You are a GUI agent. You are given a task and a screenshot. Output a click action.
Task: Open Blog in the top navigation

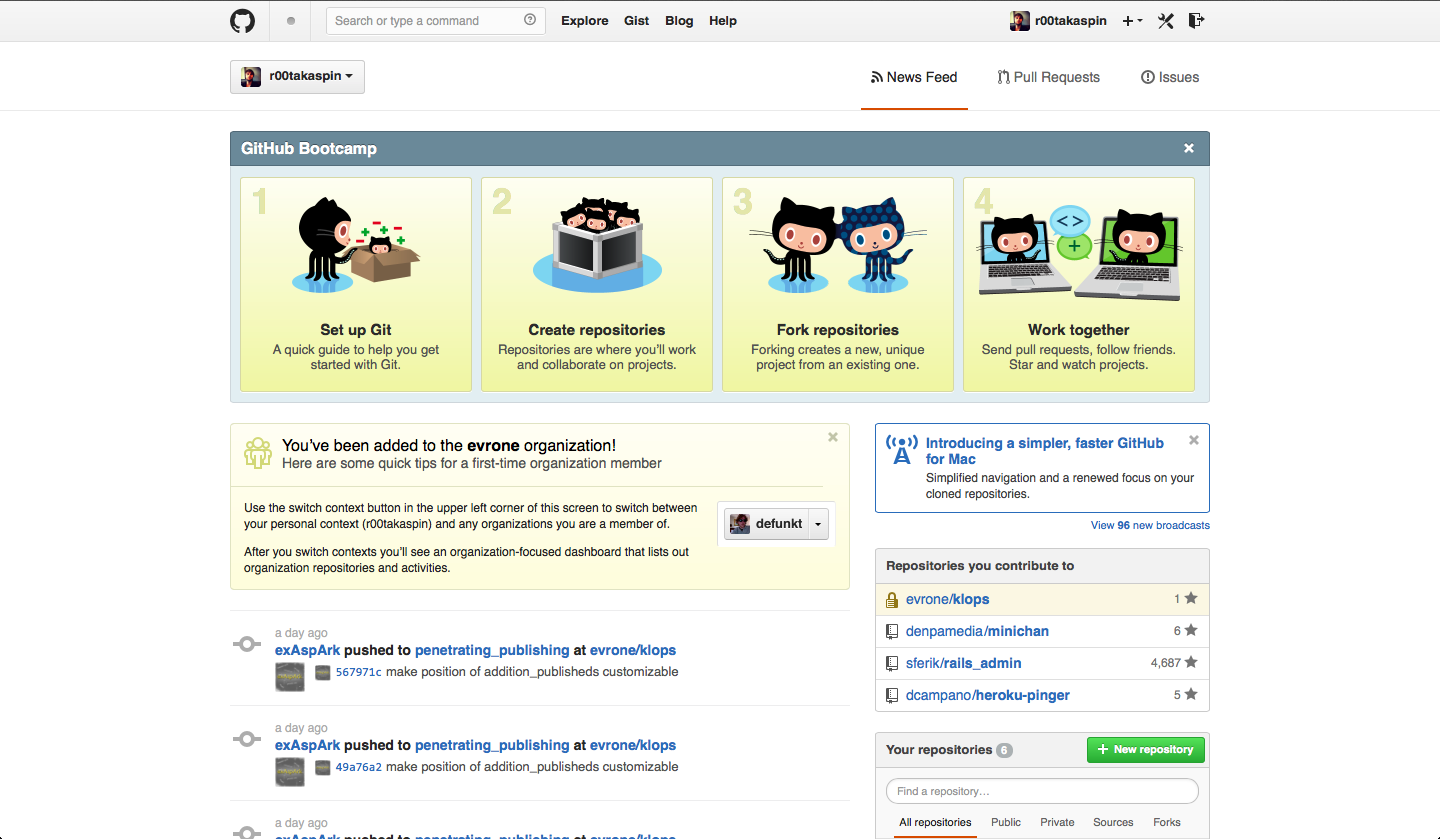679,21
